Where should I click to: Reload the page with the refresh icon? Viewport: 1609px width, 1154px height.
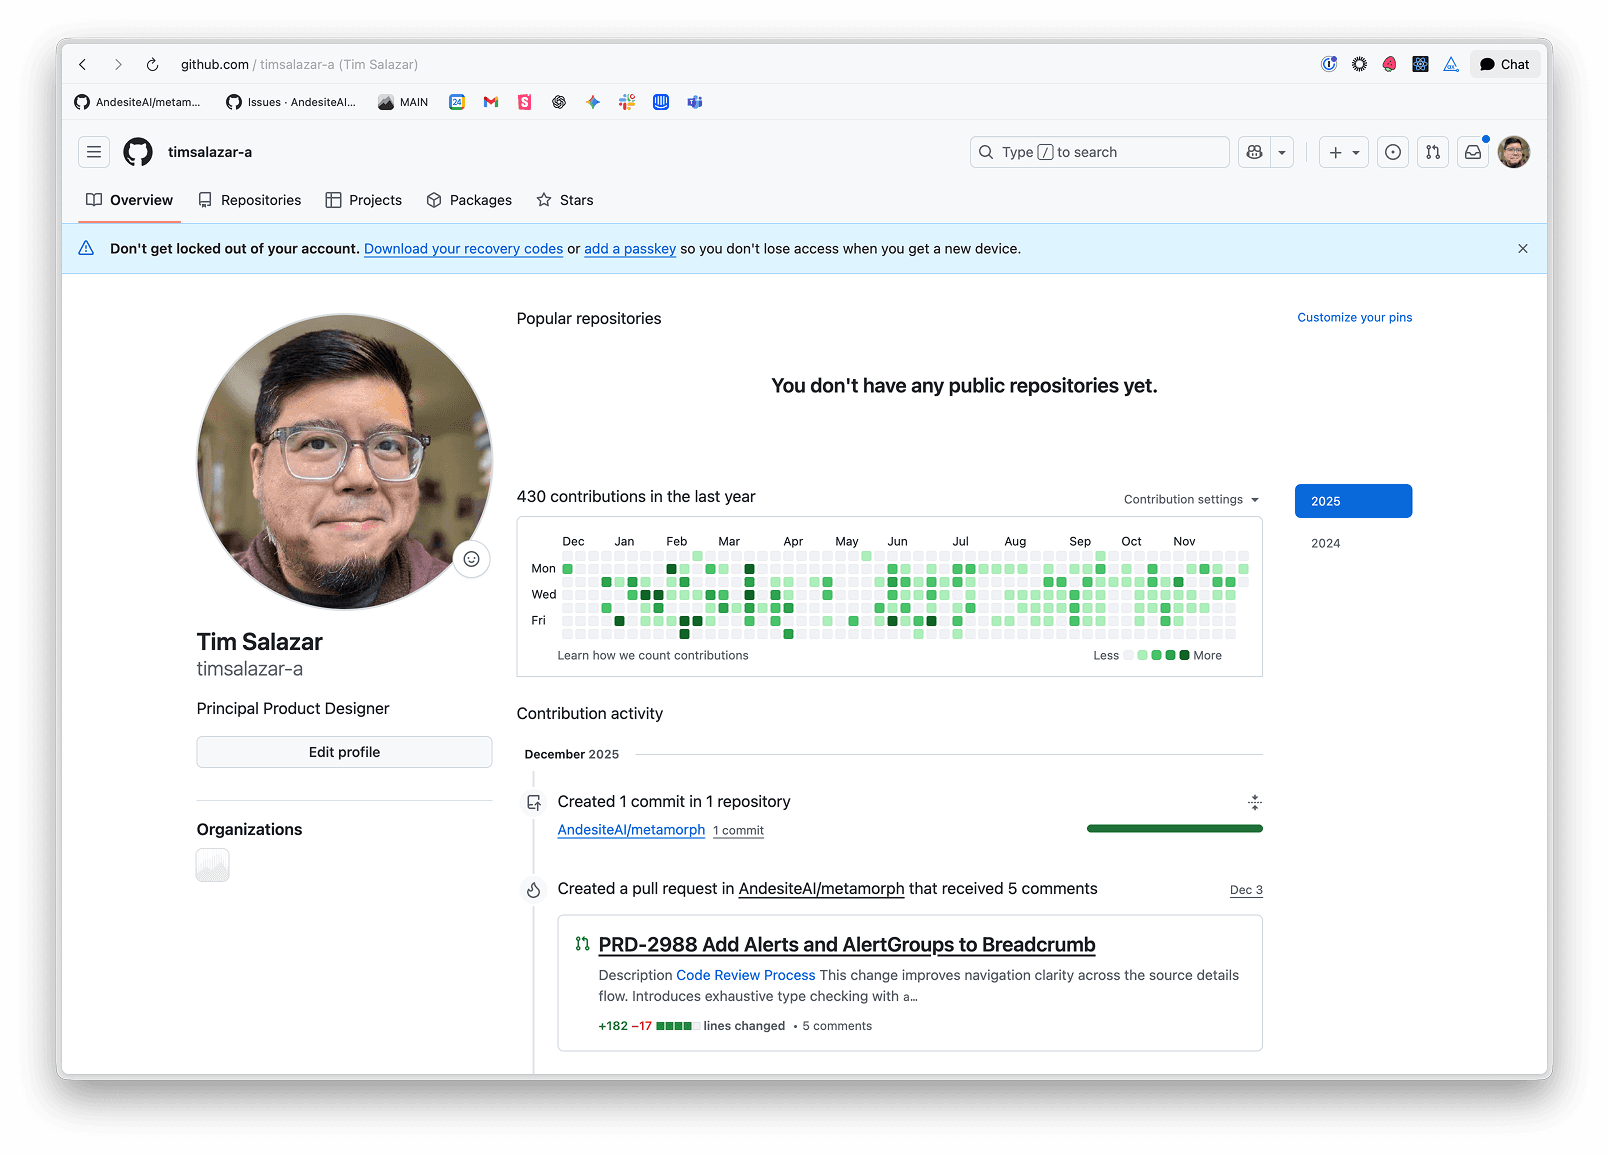click(152, 64)
